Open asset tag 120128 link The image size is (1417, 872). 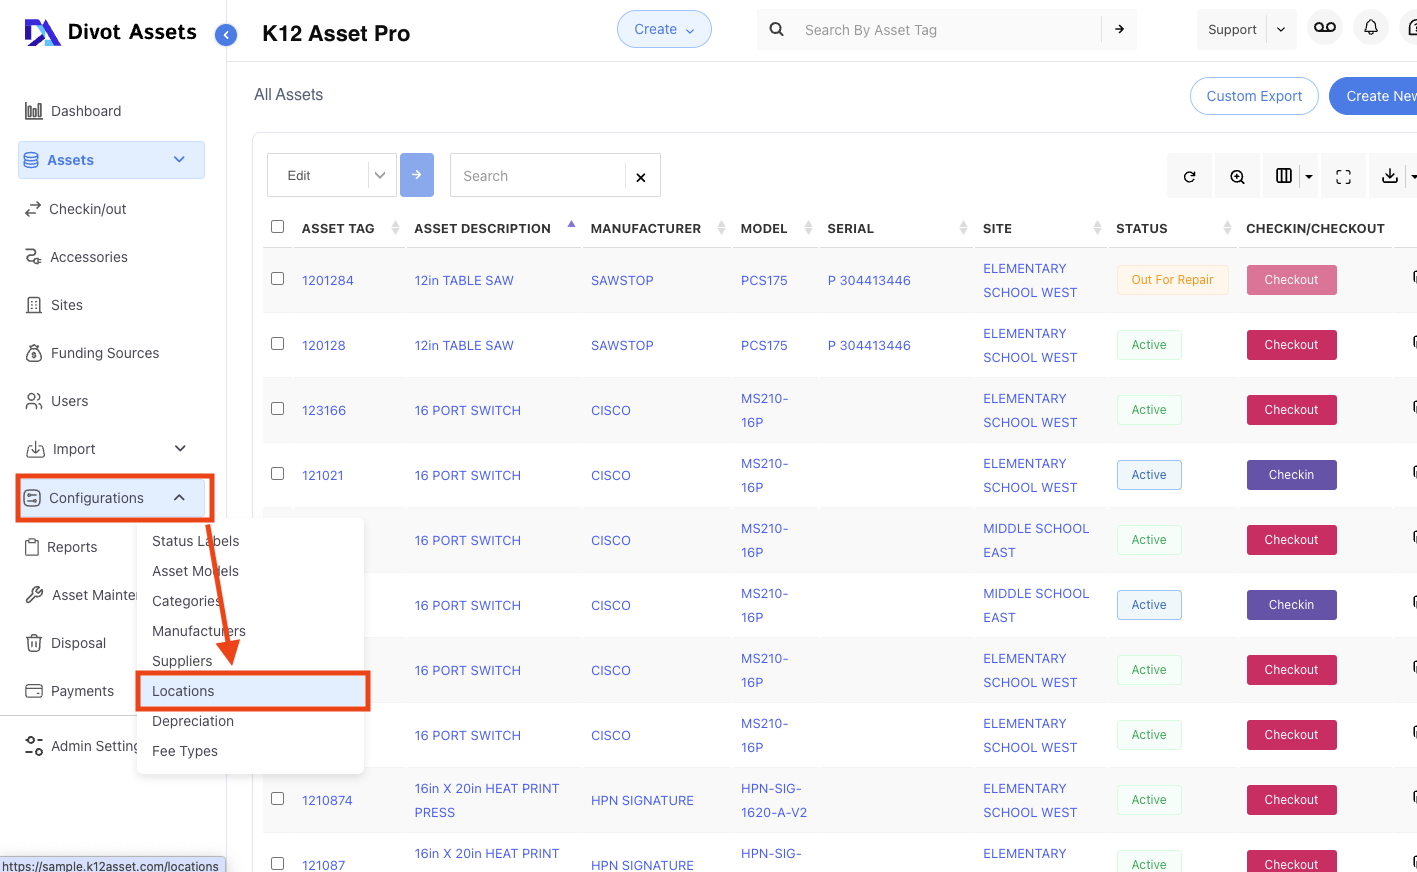click(x=324, y=345)
